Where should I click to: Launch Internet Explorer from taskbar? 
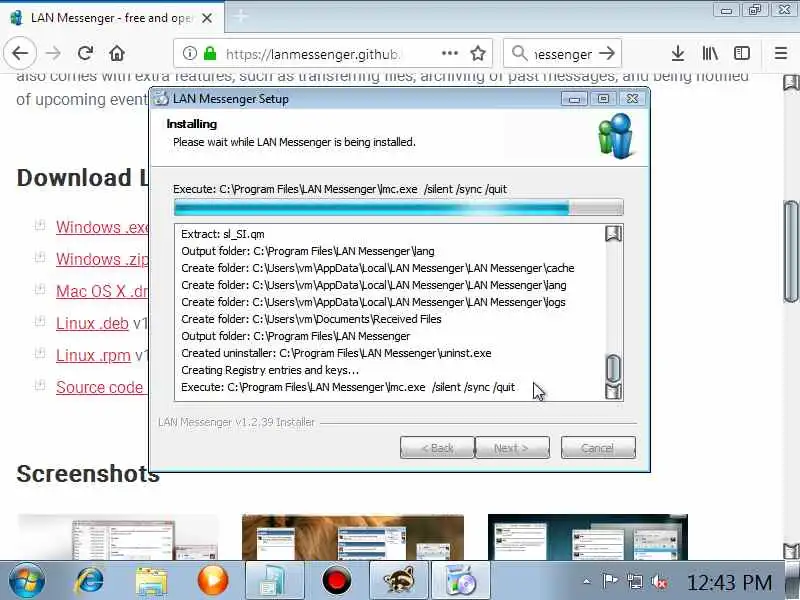click(x=90, y=581)
